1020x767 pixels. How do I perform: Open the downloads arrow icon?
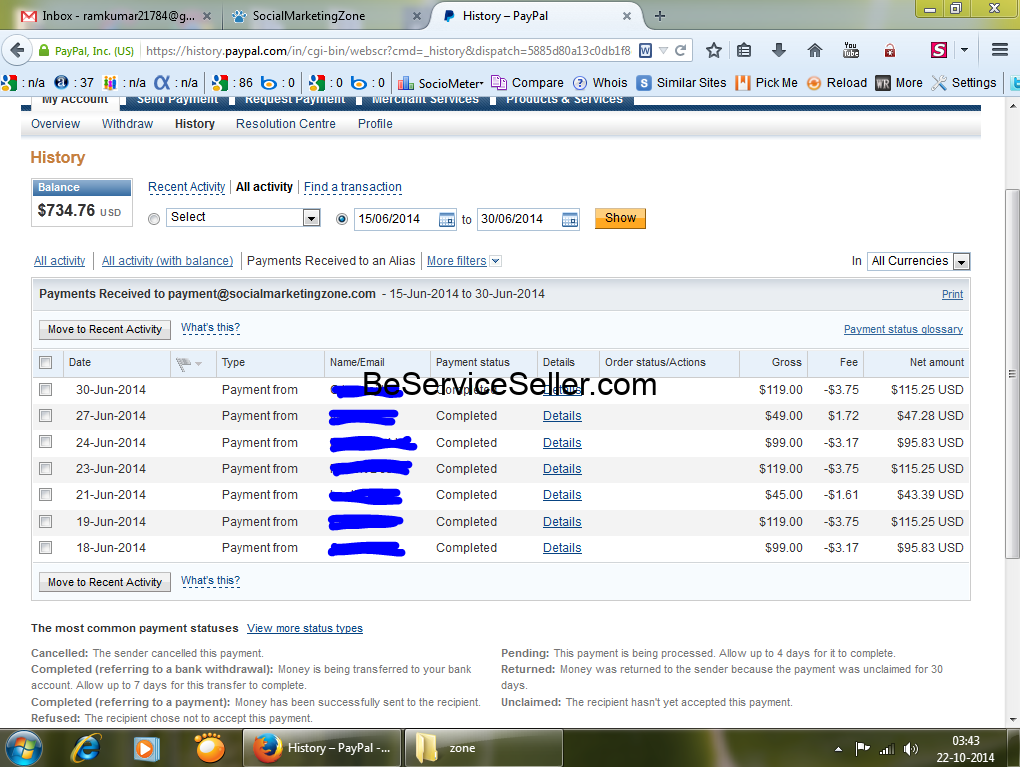tap(779, 50)
